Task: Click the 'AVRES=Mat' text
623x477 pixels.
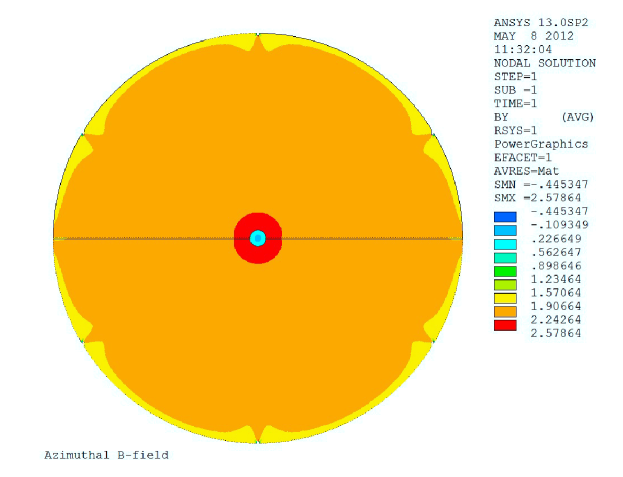Action: click(x=526, y=171)
